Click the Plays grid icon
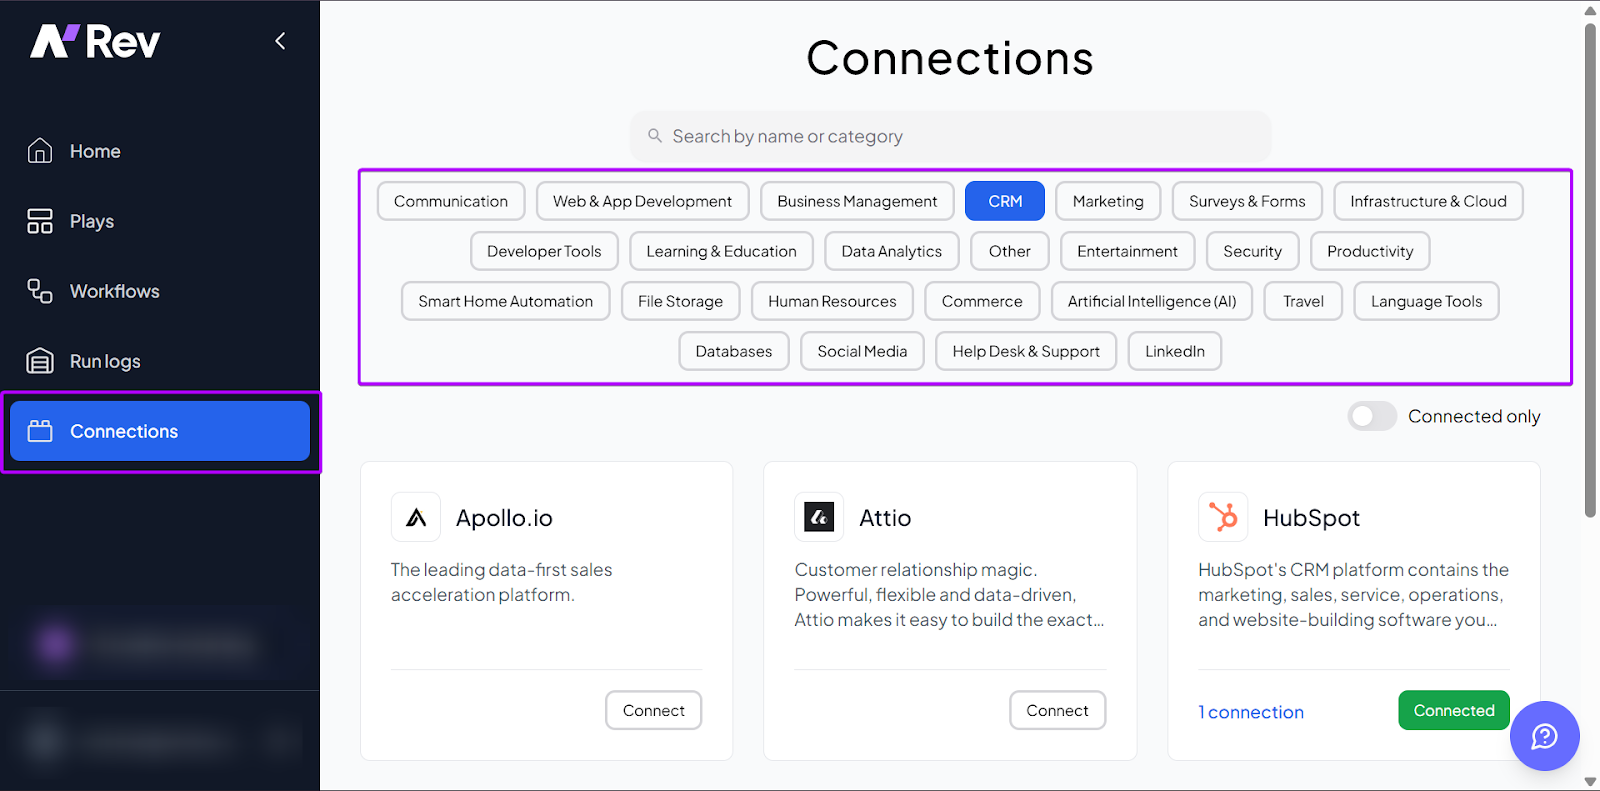1600x791 pixels. click(40, 221)
